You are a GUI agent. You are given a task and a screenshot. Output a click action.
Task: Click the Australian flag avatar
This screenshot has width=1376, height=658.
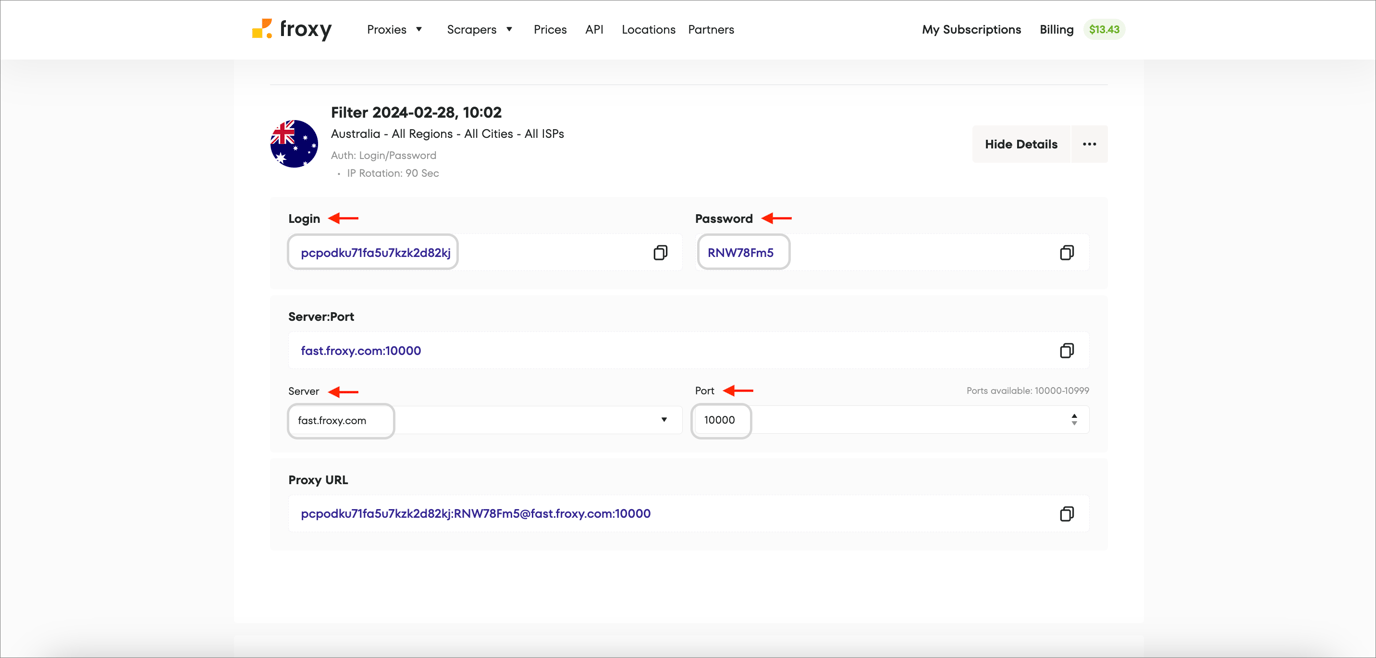[294, 143]
